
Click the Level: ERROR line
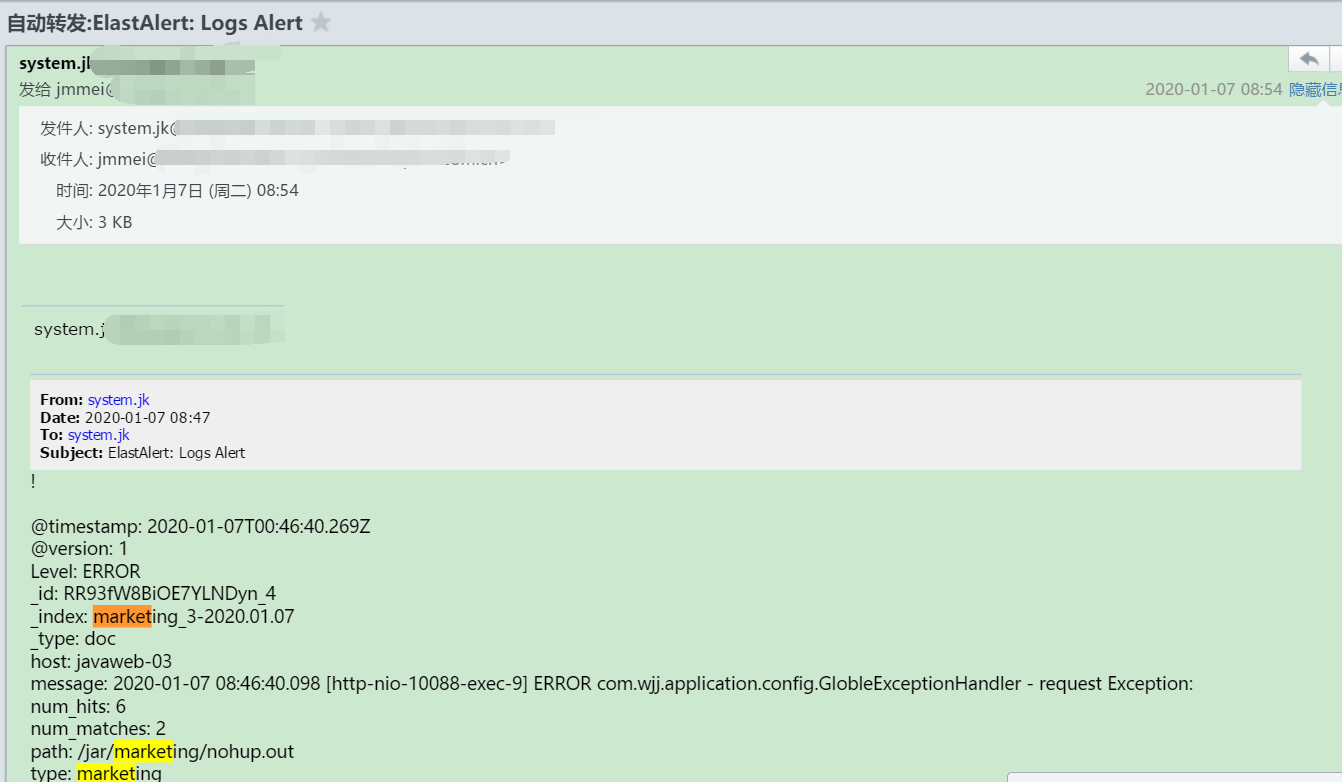[x=86, y=572]
